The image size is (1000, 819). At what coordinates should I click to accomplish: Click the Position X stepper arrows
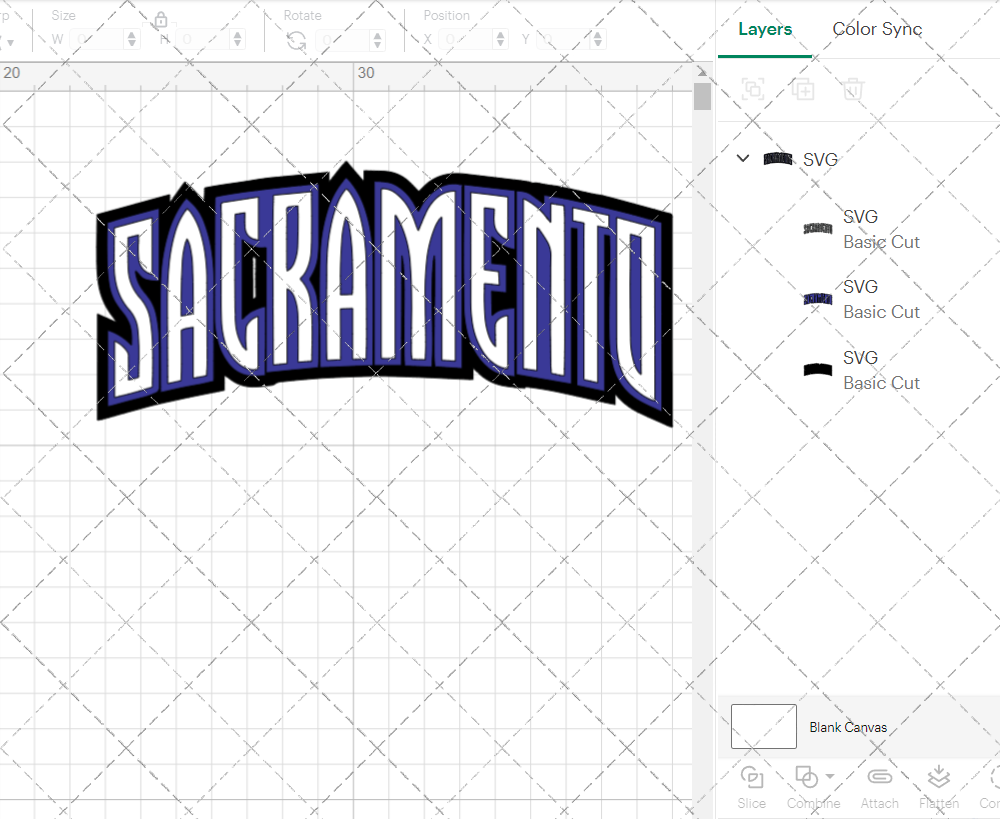[501, 40]
